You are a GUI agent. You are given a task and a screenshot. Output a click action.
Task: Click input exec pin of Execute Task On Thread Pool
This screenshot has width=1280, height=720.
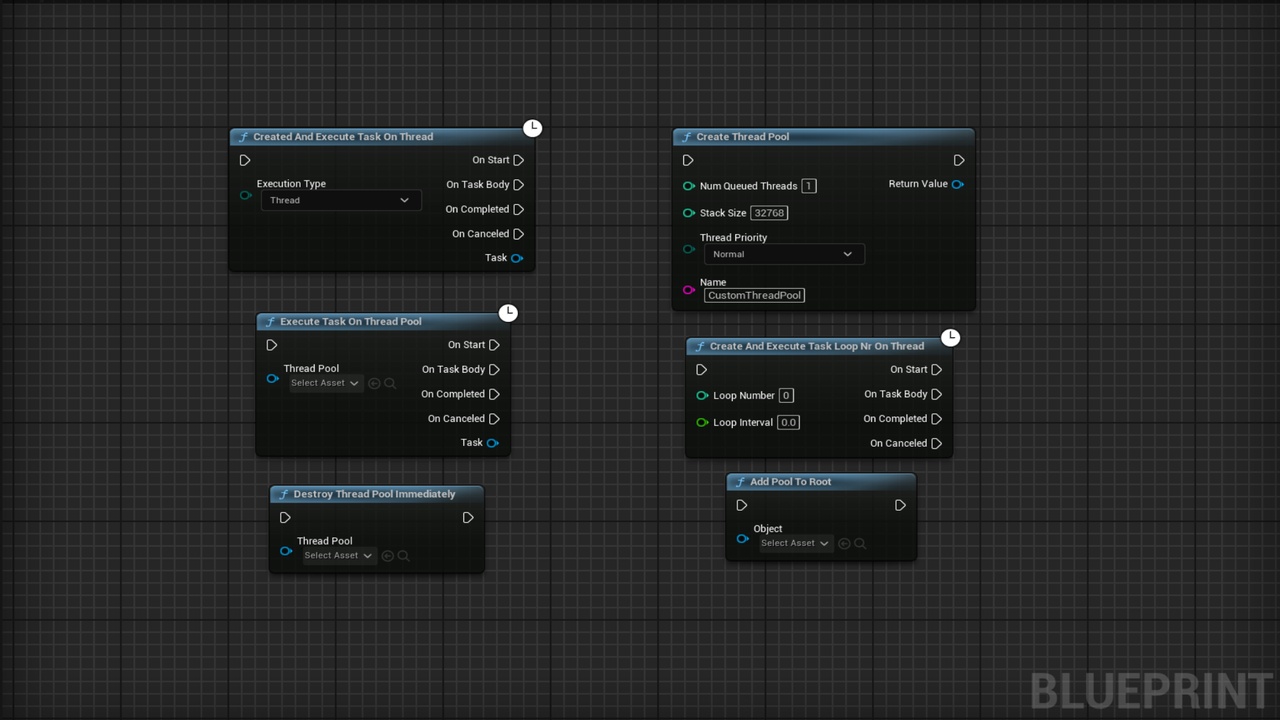pos(272,345)
